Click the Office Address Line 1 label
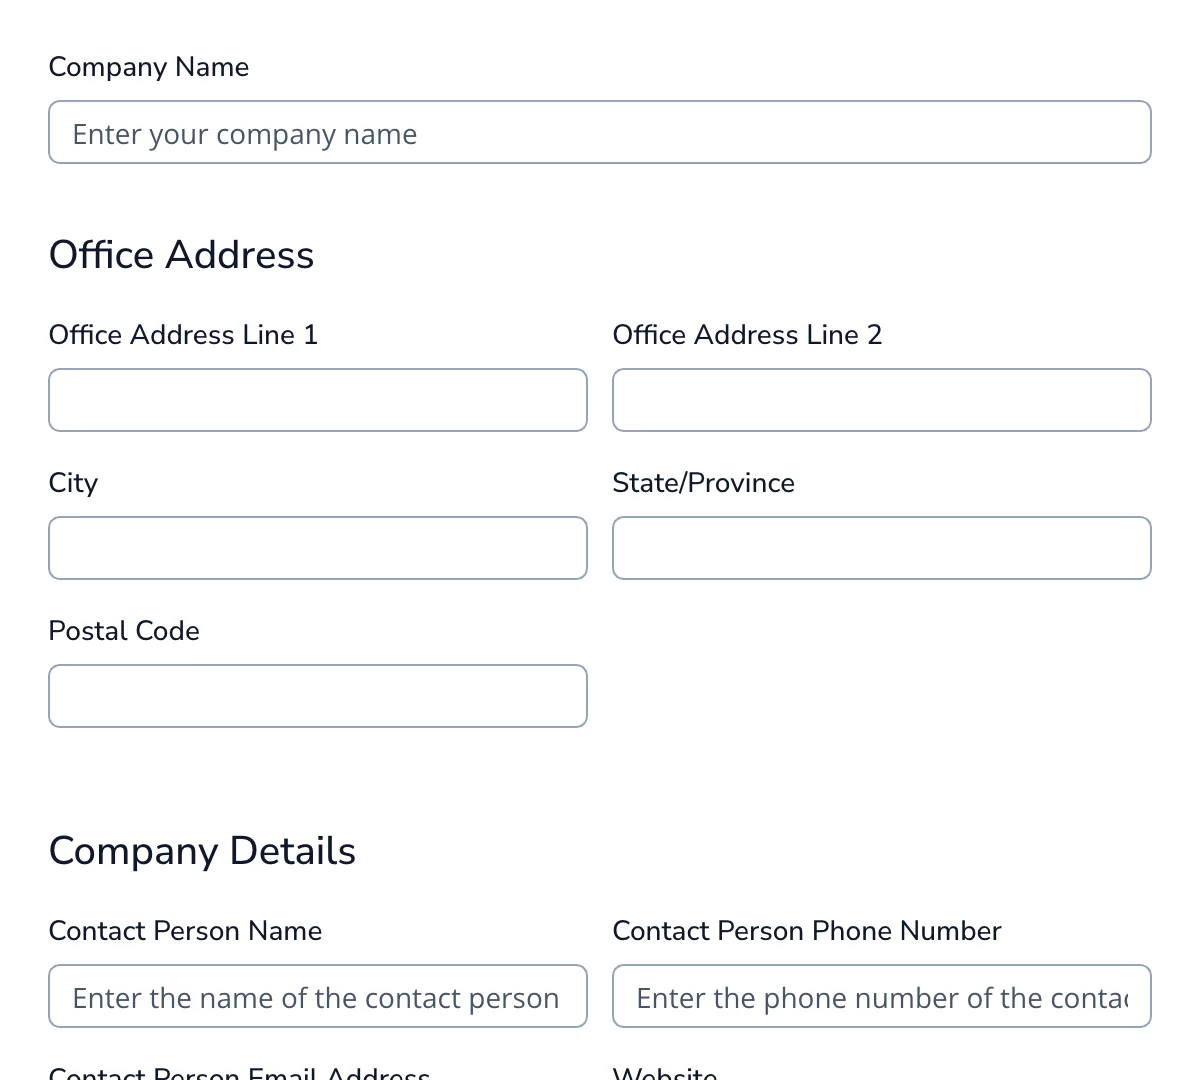This screenshot has height=1080, width=1200. 183,335
